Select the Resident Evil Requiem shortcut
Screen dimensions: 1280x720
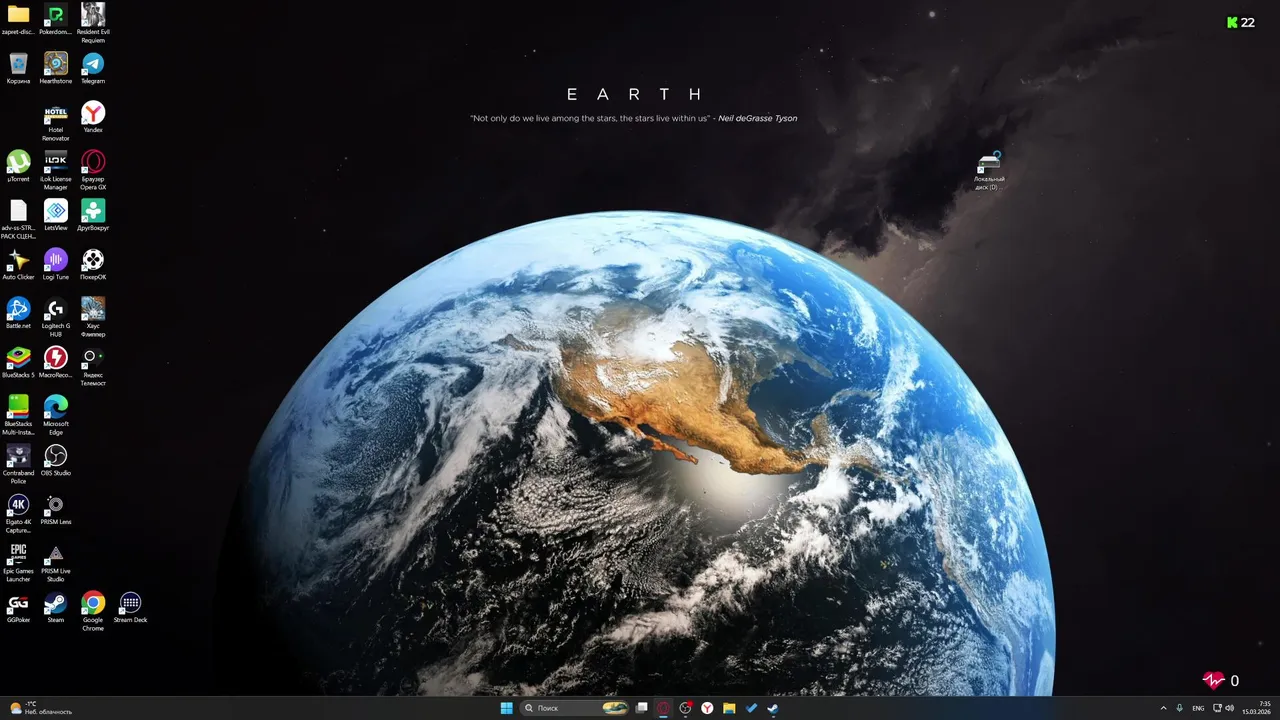(93, 23)
